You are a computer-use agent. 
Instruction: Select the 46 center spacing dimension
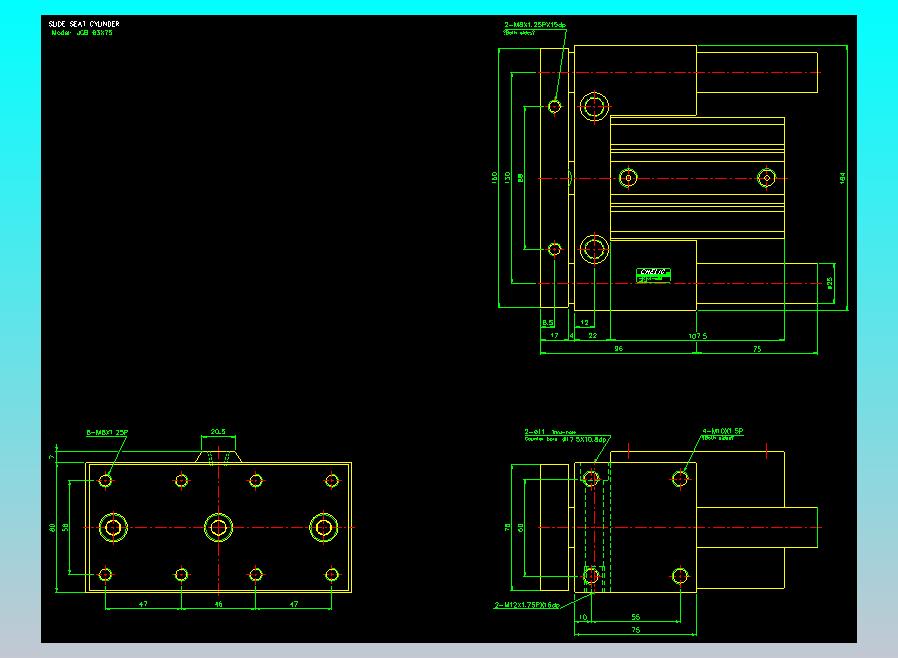218,604
